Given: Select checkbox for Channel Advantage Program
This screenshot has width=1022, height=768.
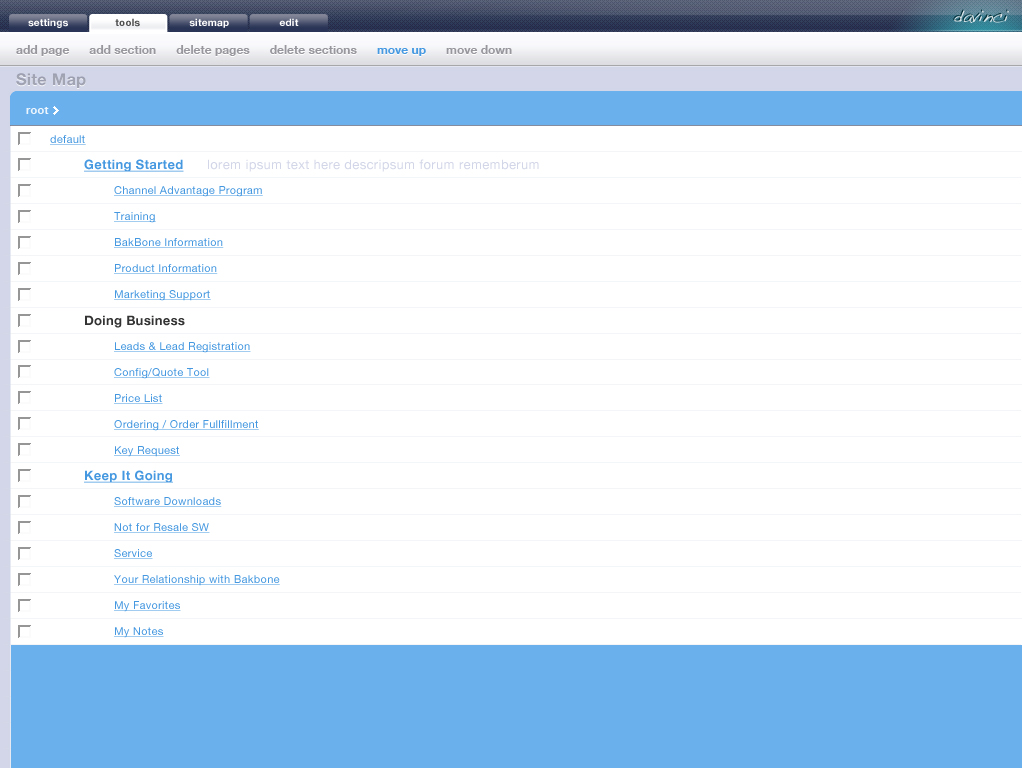Looking at the screenshot, I should click(x=24, y=190).
